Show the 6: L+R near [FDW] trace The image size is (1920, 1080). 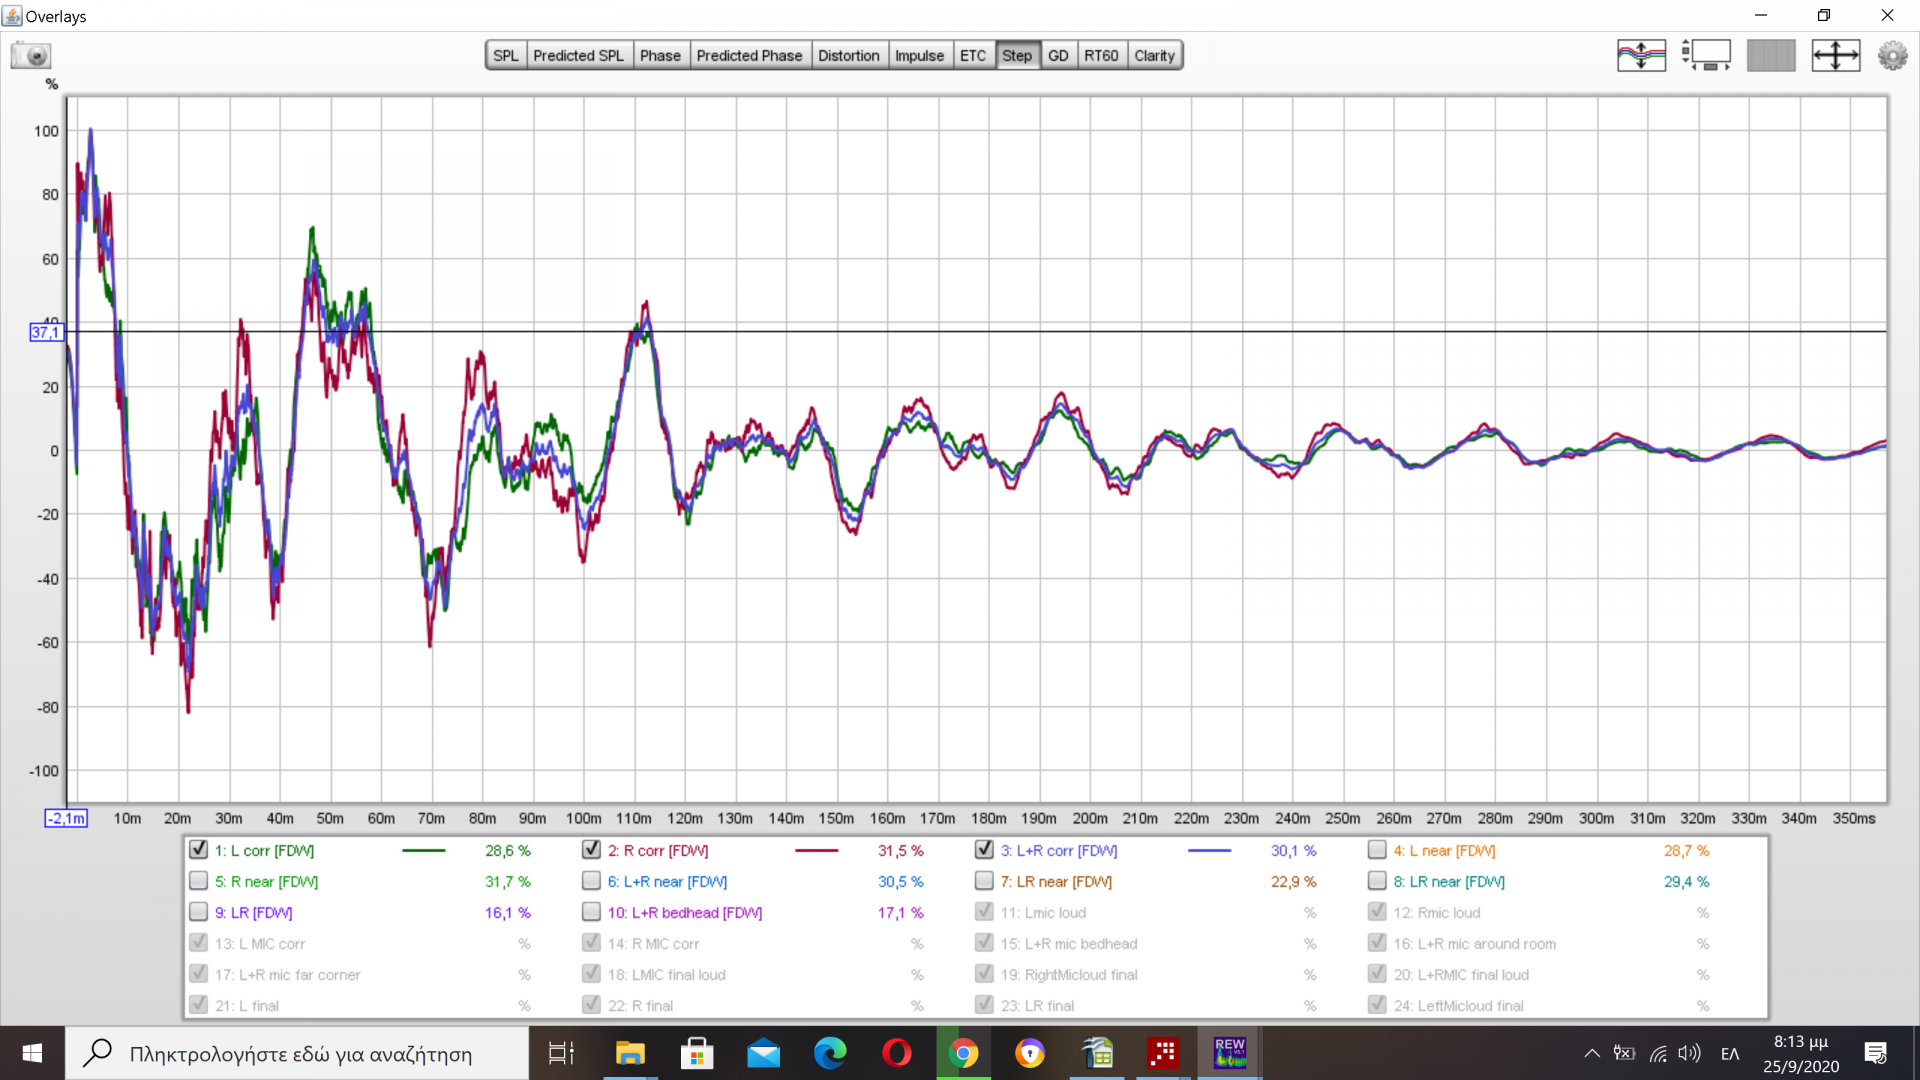pyautogui.click(x=591, y=881)
